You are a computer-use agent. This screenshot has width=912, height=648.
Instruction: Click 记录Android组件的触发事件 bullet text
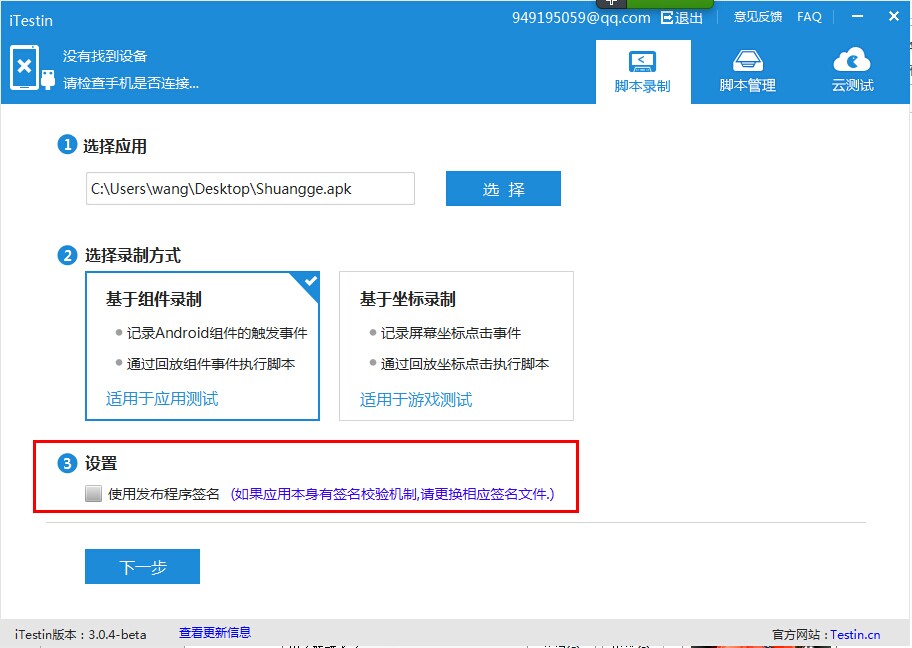[216, 333]
